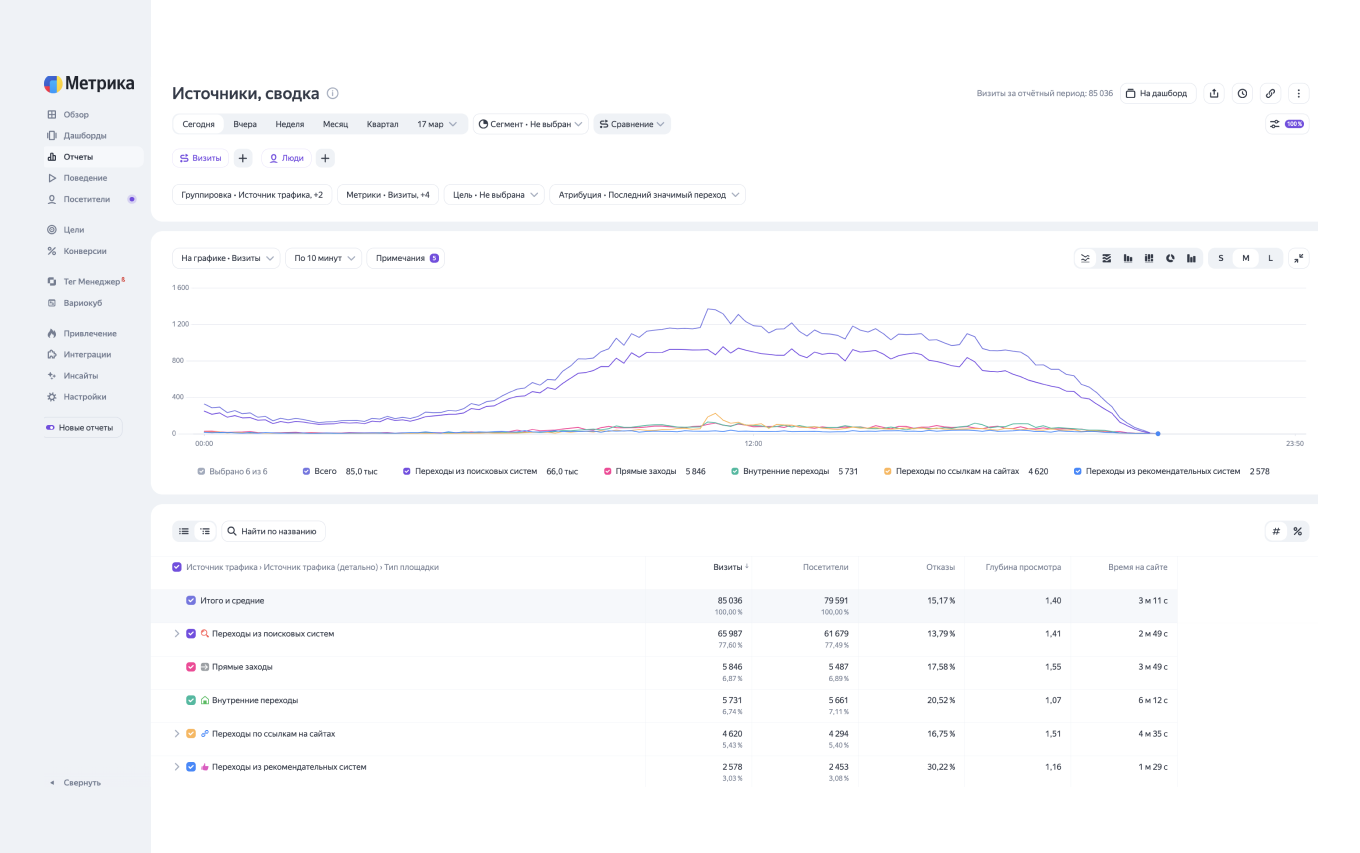Image resolution: width=1360 pixels, height=853 pixels.
Task: Switch chart to pie chart view
Action: [1170, 258]
